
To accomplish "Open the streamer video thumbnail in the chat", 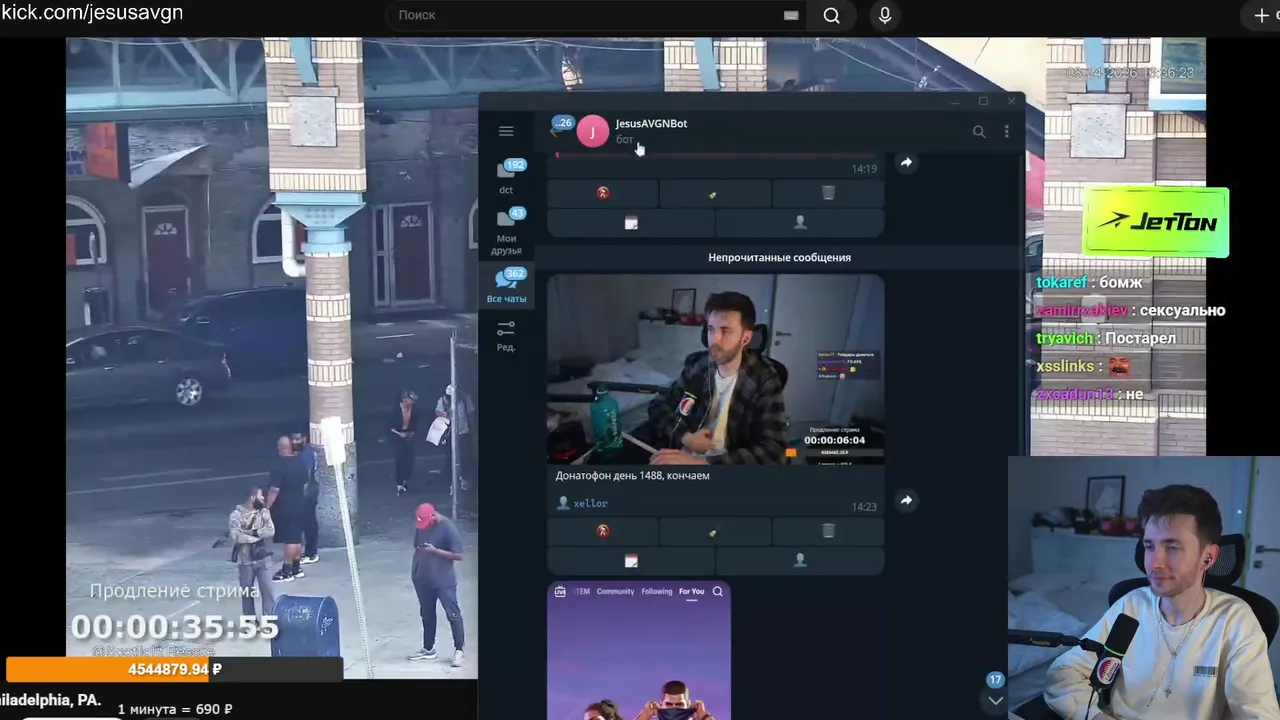I will (715, 370).
